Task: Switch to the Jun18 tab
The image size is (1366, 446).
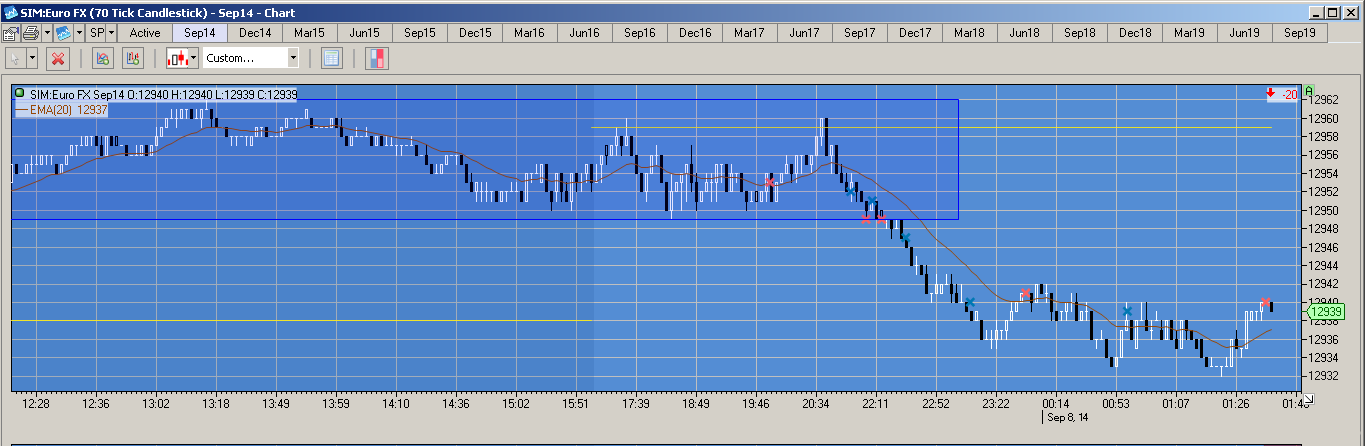Action: 1025,33
